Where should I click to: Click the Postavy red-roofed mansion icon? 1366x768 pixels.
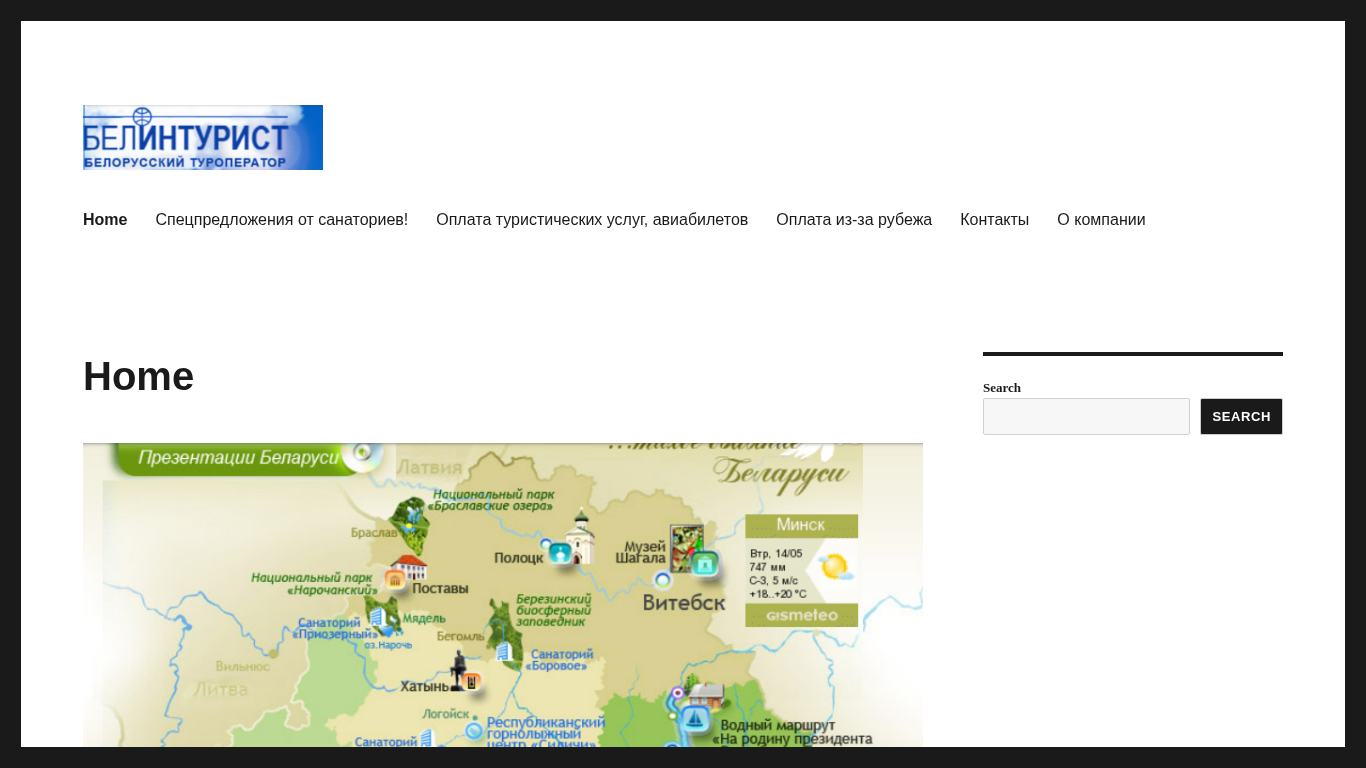(x=408, y=567)
